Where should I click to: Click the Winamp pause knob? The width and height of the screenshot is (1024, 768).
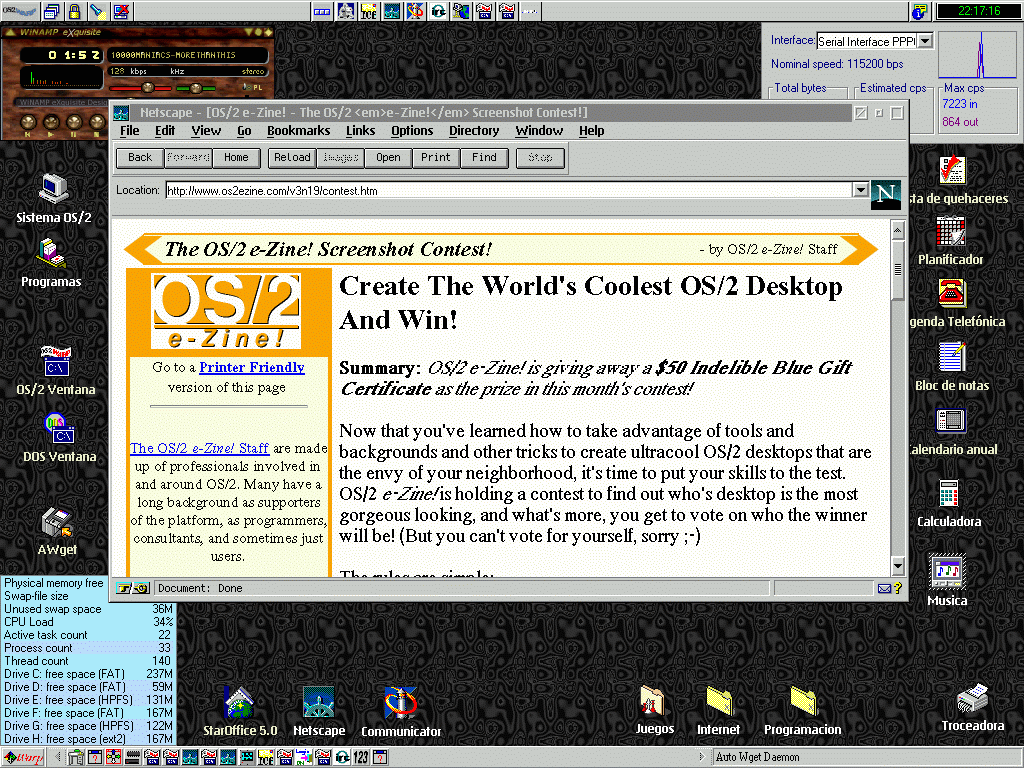pyautogui.click(x=74, y=122)
